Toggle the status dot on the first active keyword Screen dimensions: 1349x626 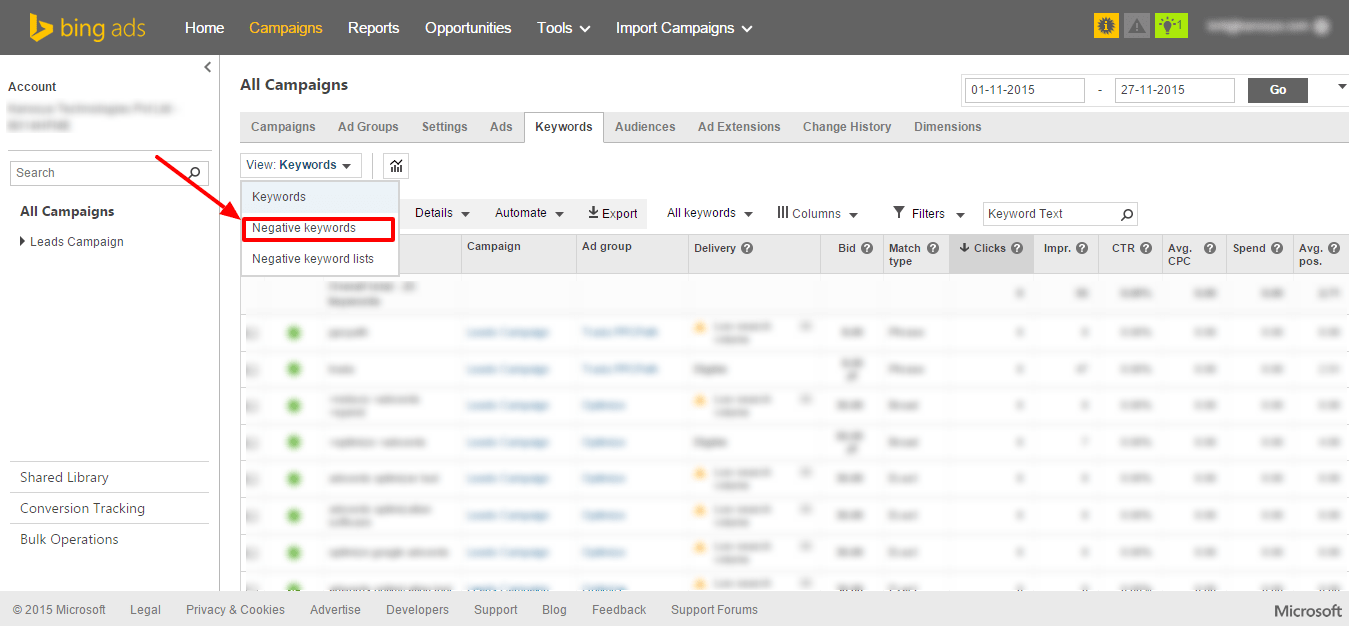pos(293,331)
